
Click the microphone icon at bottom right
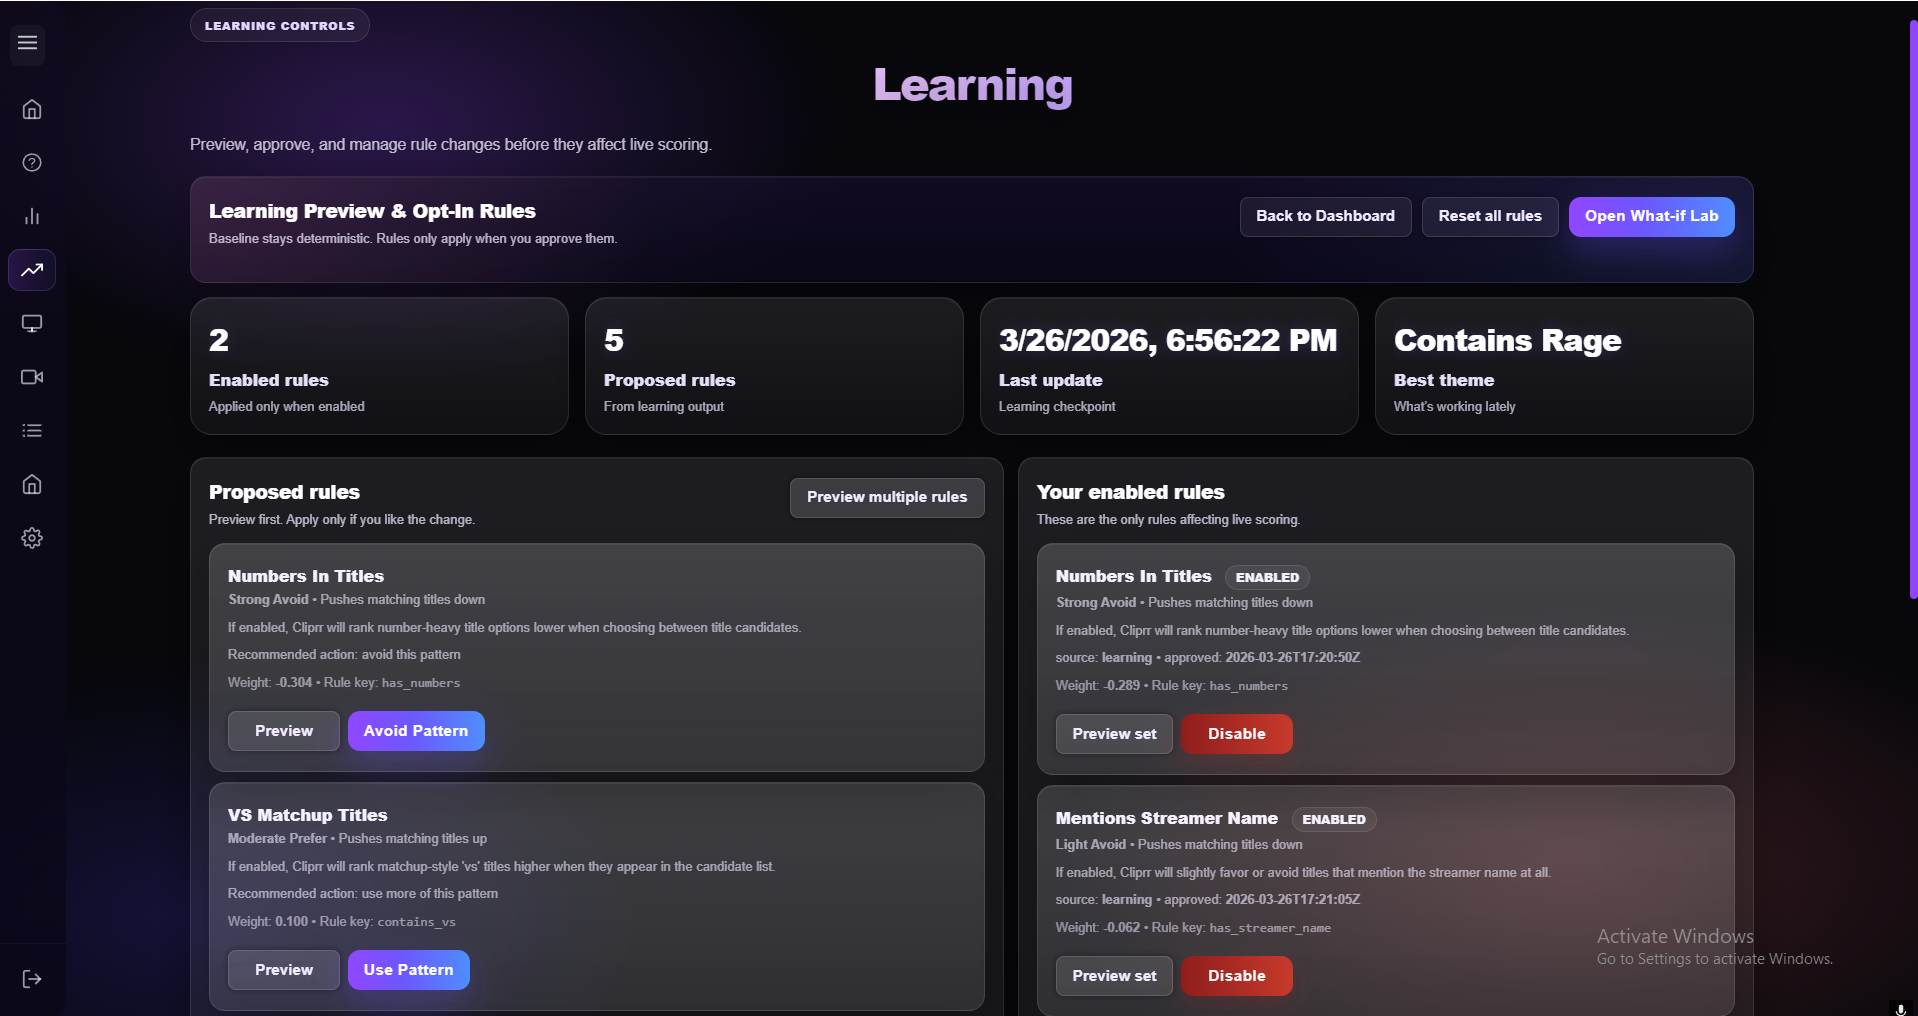[1903, 1008]
